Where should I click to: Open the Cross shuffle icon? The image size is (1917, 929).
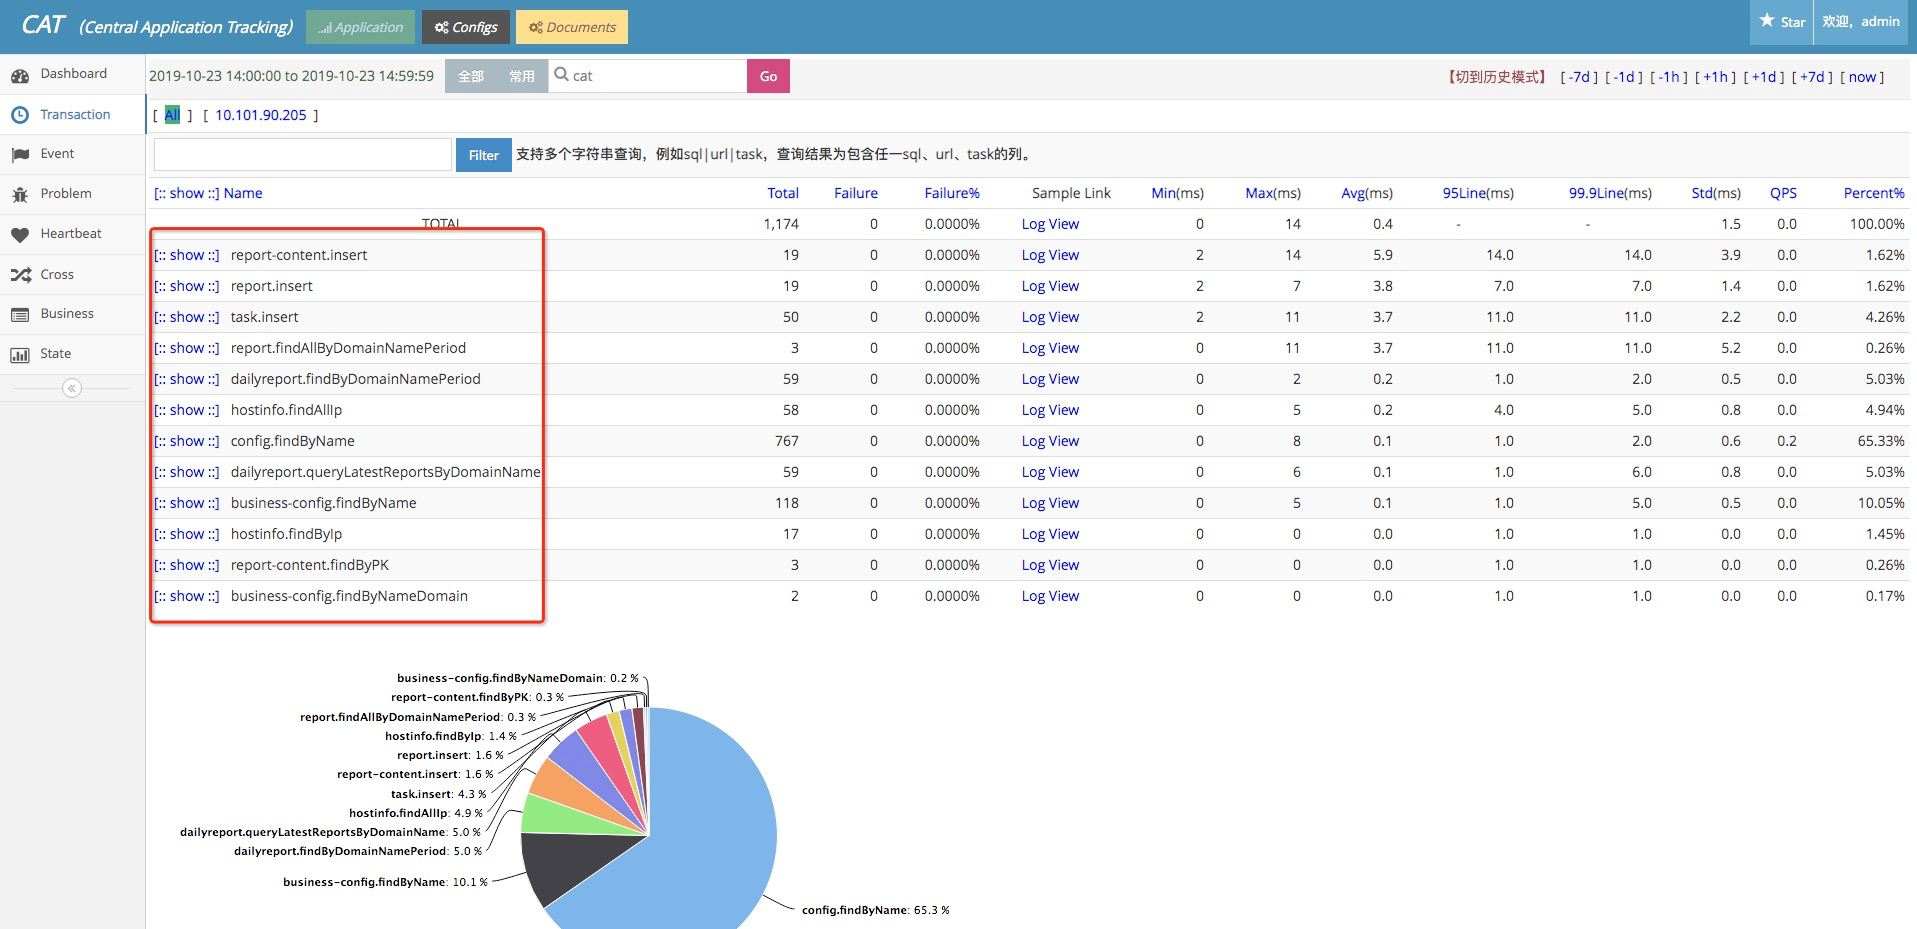pyautogui.click(x=20, y=275)
